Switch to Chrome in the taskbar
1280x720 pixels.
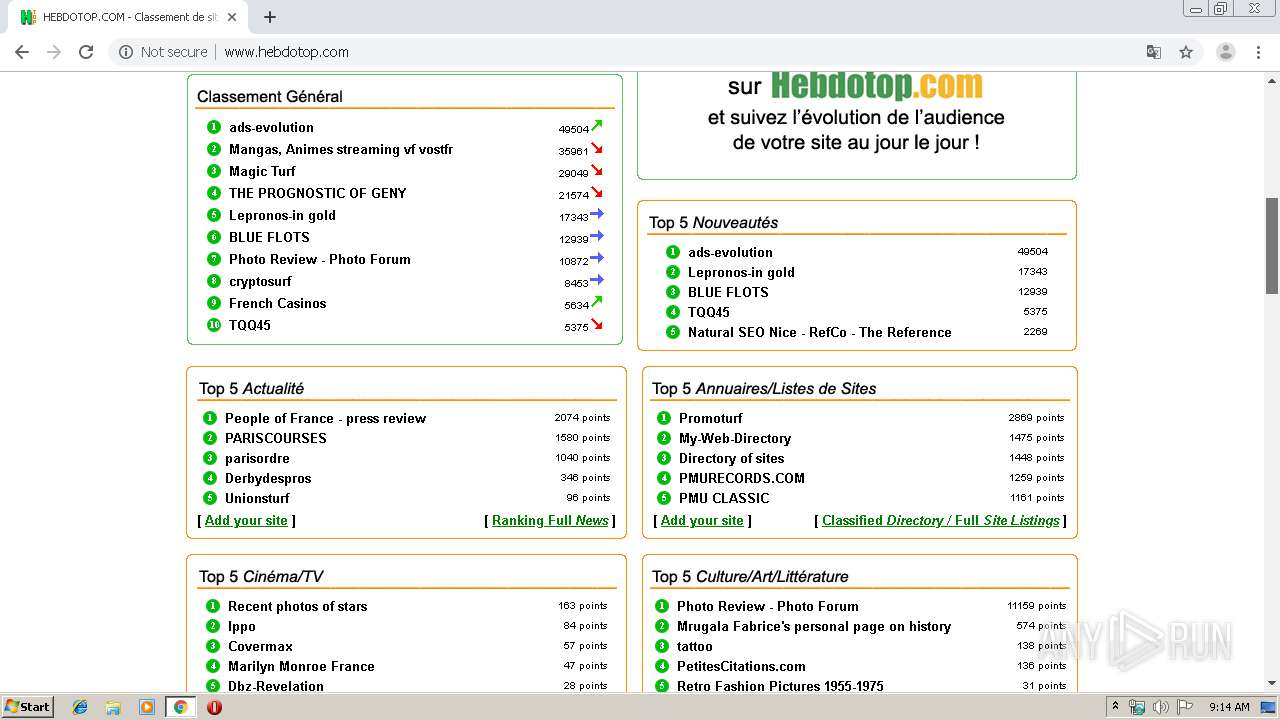click(x=180, y=707)
